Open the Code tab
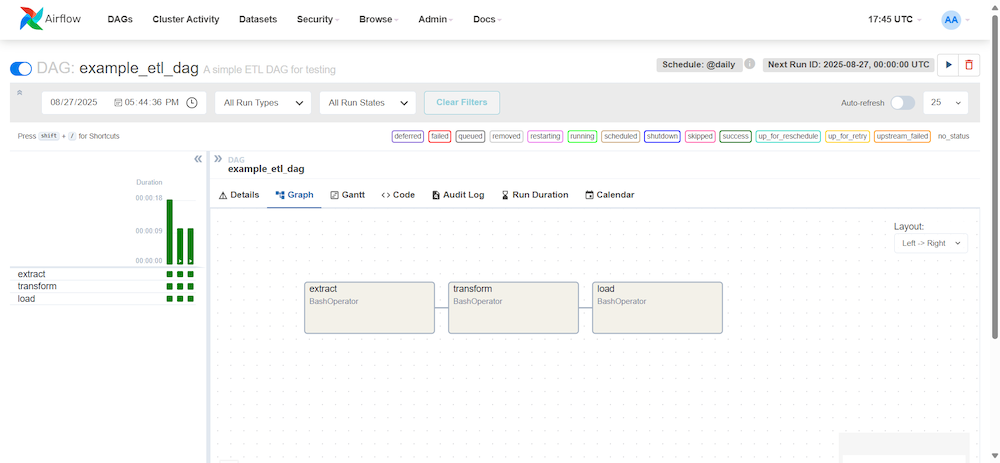1000x463 pixels. click(x=398, y=195)
